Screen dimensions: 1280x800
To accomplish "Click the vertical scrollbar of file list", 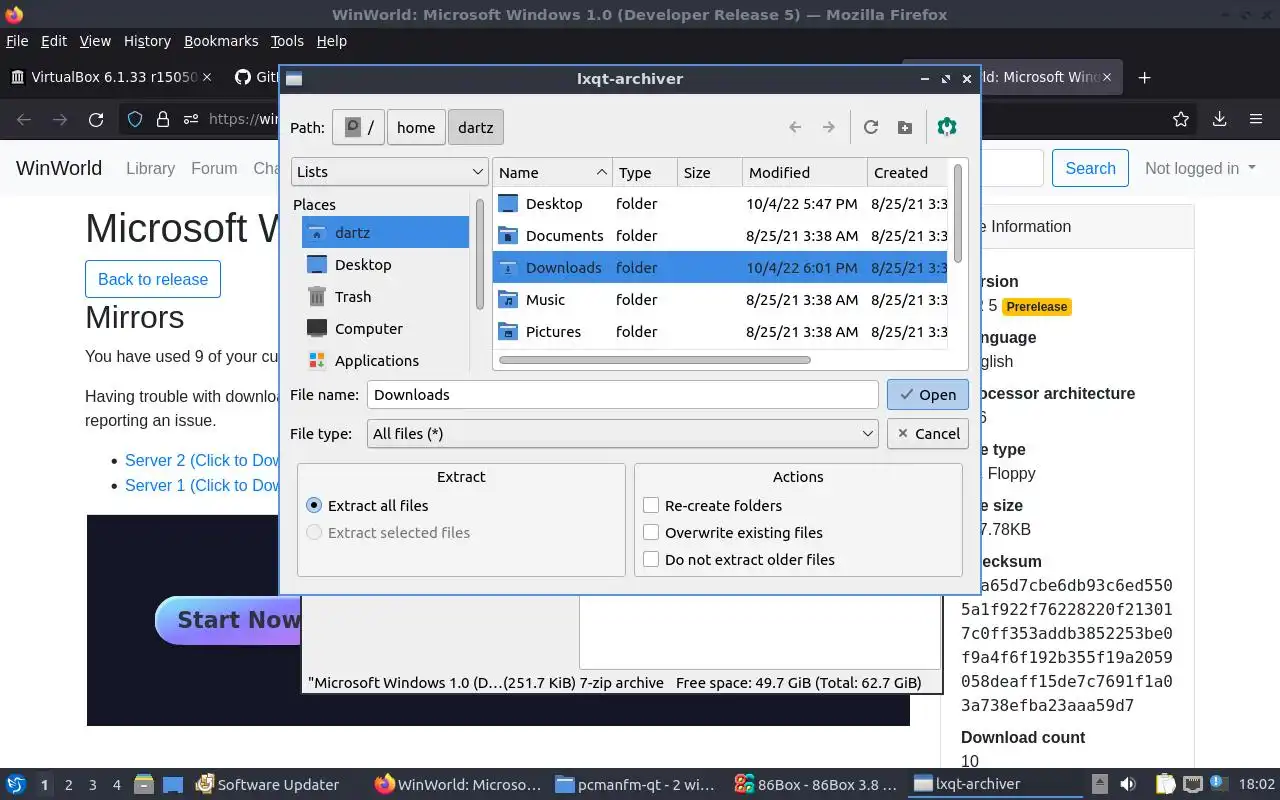I will (x=958, y=212).
